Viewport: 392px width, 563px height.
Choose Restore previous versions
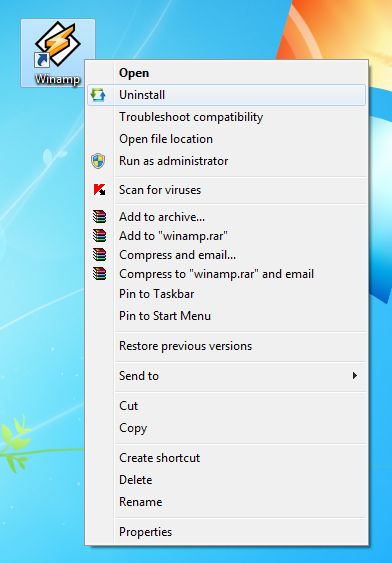[227, 346]
